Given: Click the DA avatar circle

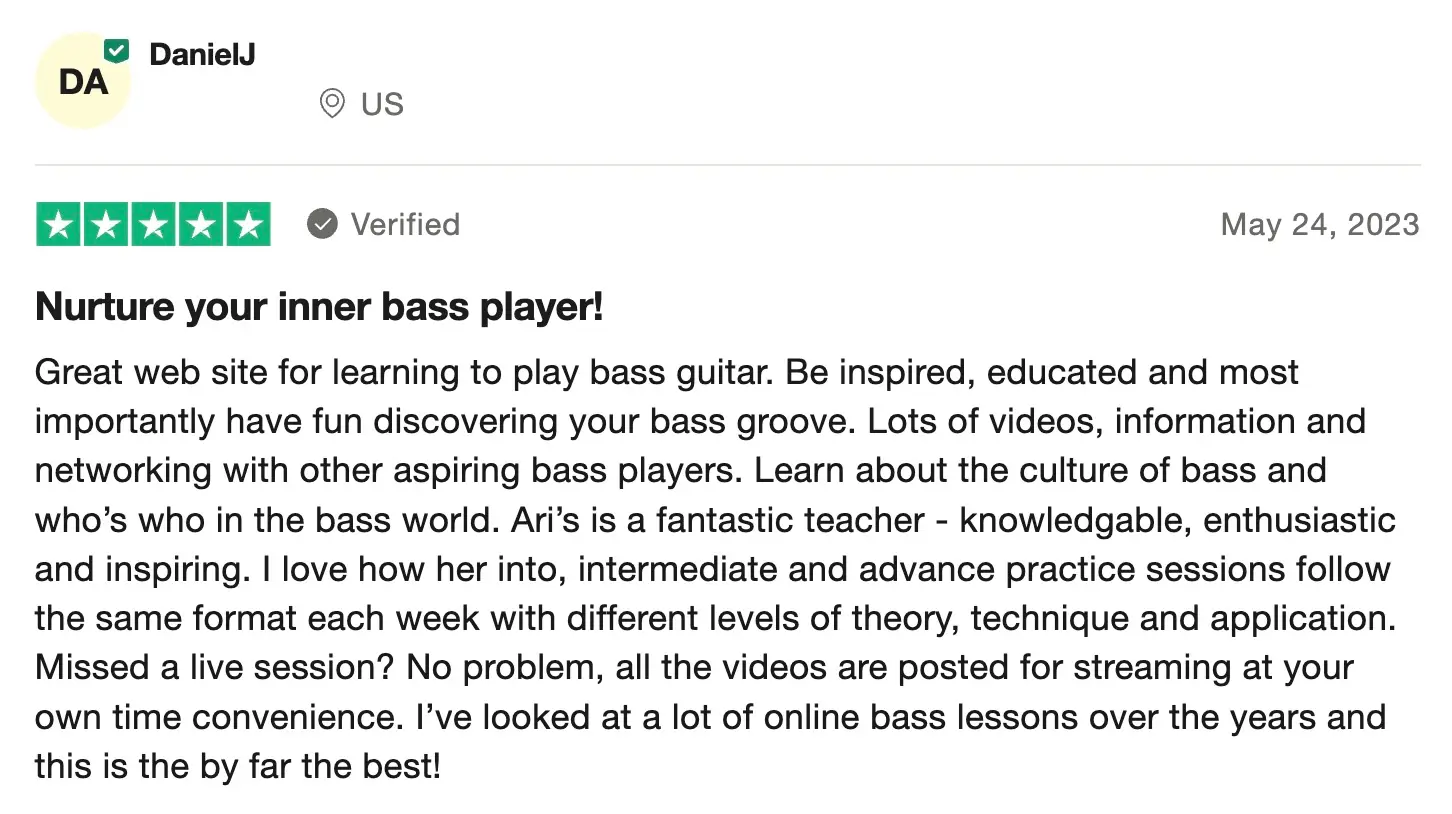Looking at the screenshot, I should 83,81.
